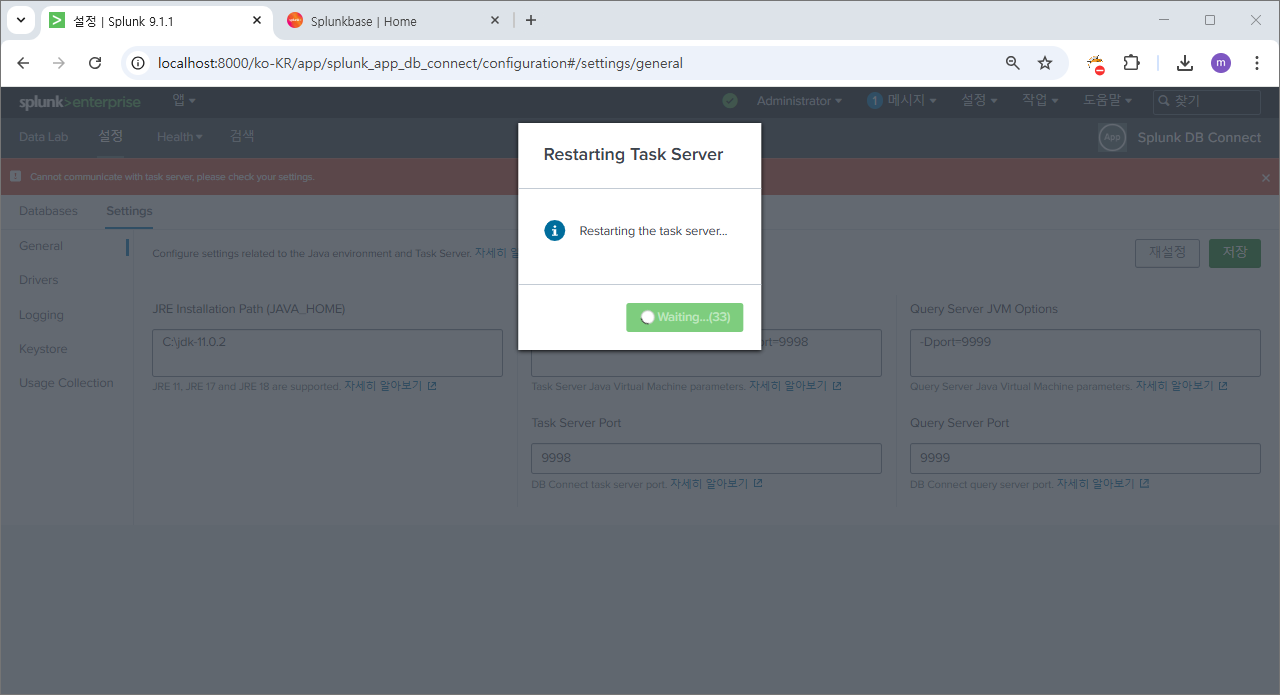Open the blocked extension icon in toolbar
Viewport: 1280px width, 695px height.
tap(1096, 63)
